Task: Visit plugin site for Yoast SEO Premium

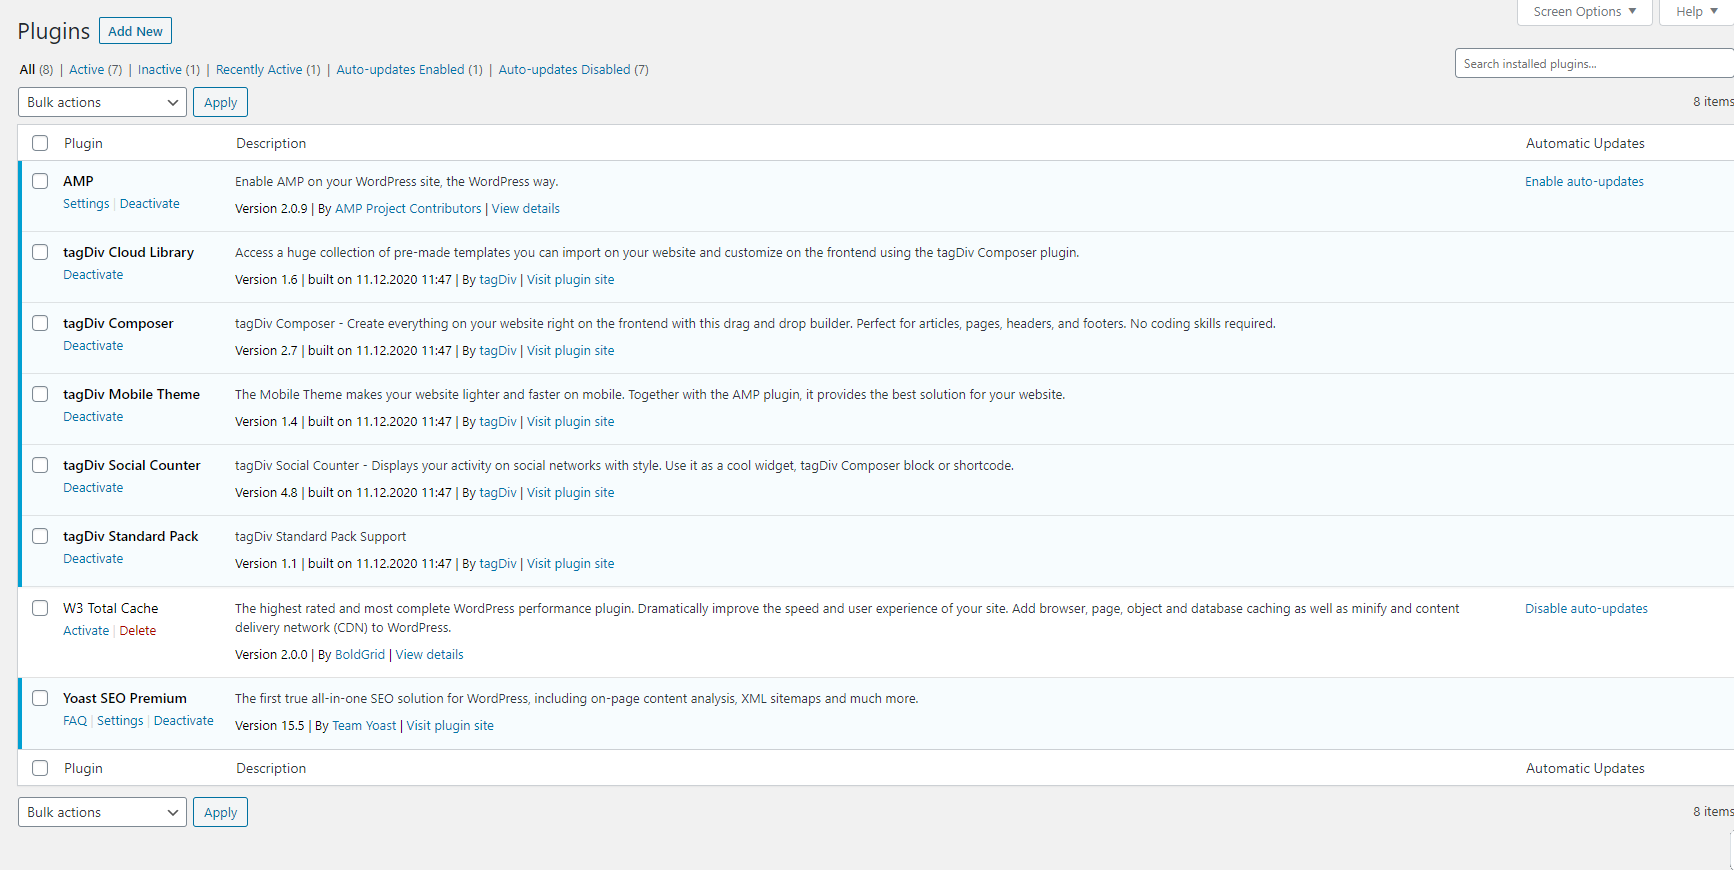Action: click(450, 726)
